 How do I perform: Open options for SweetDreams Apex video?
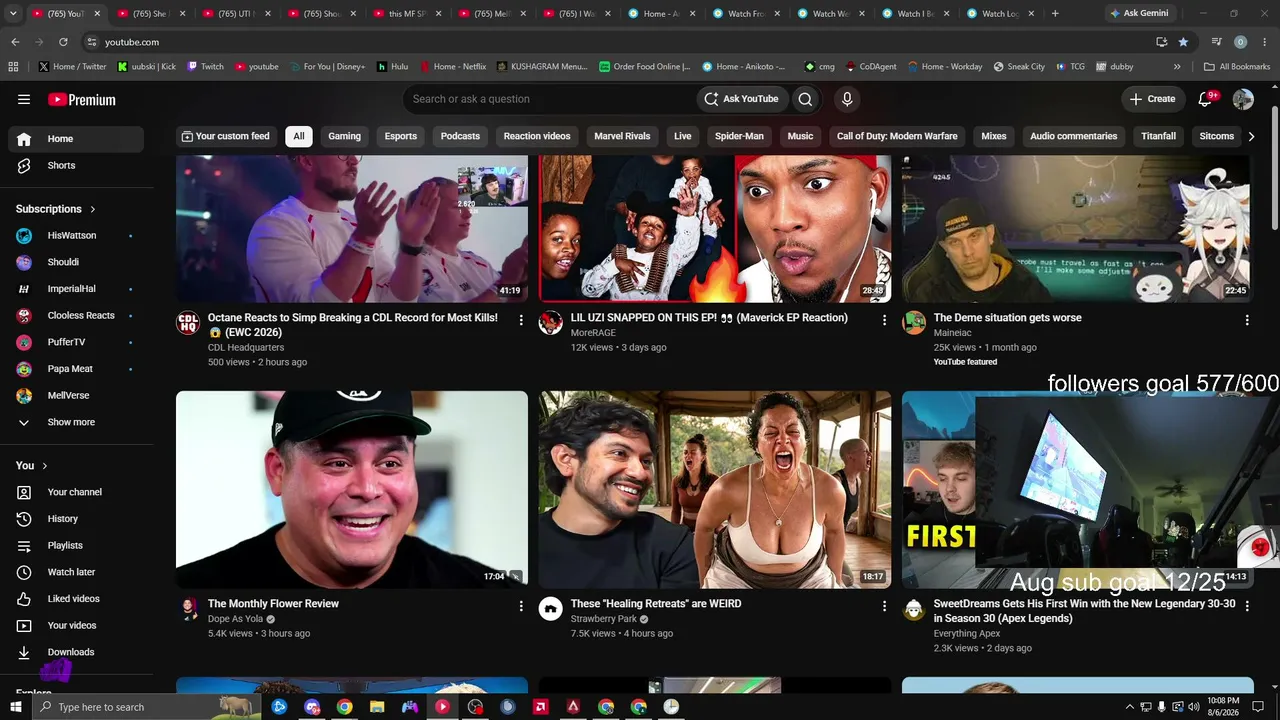(1247, 606)
